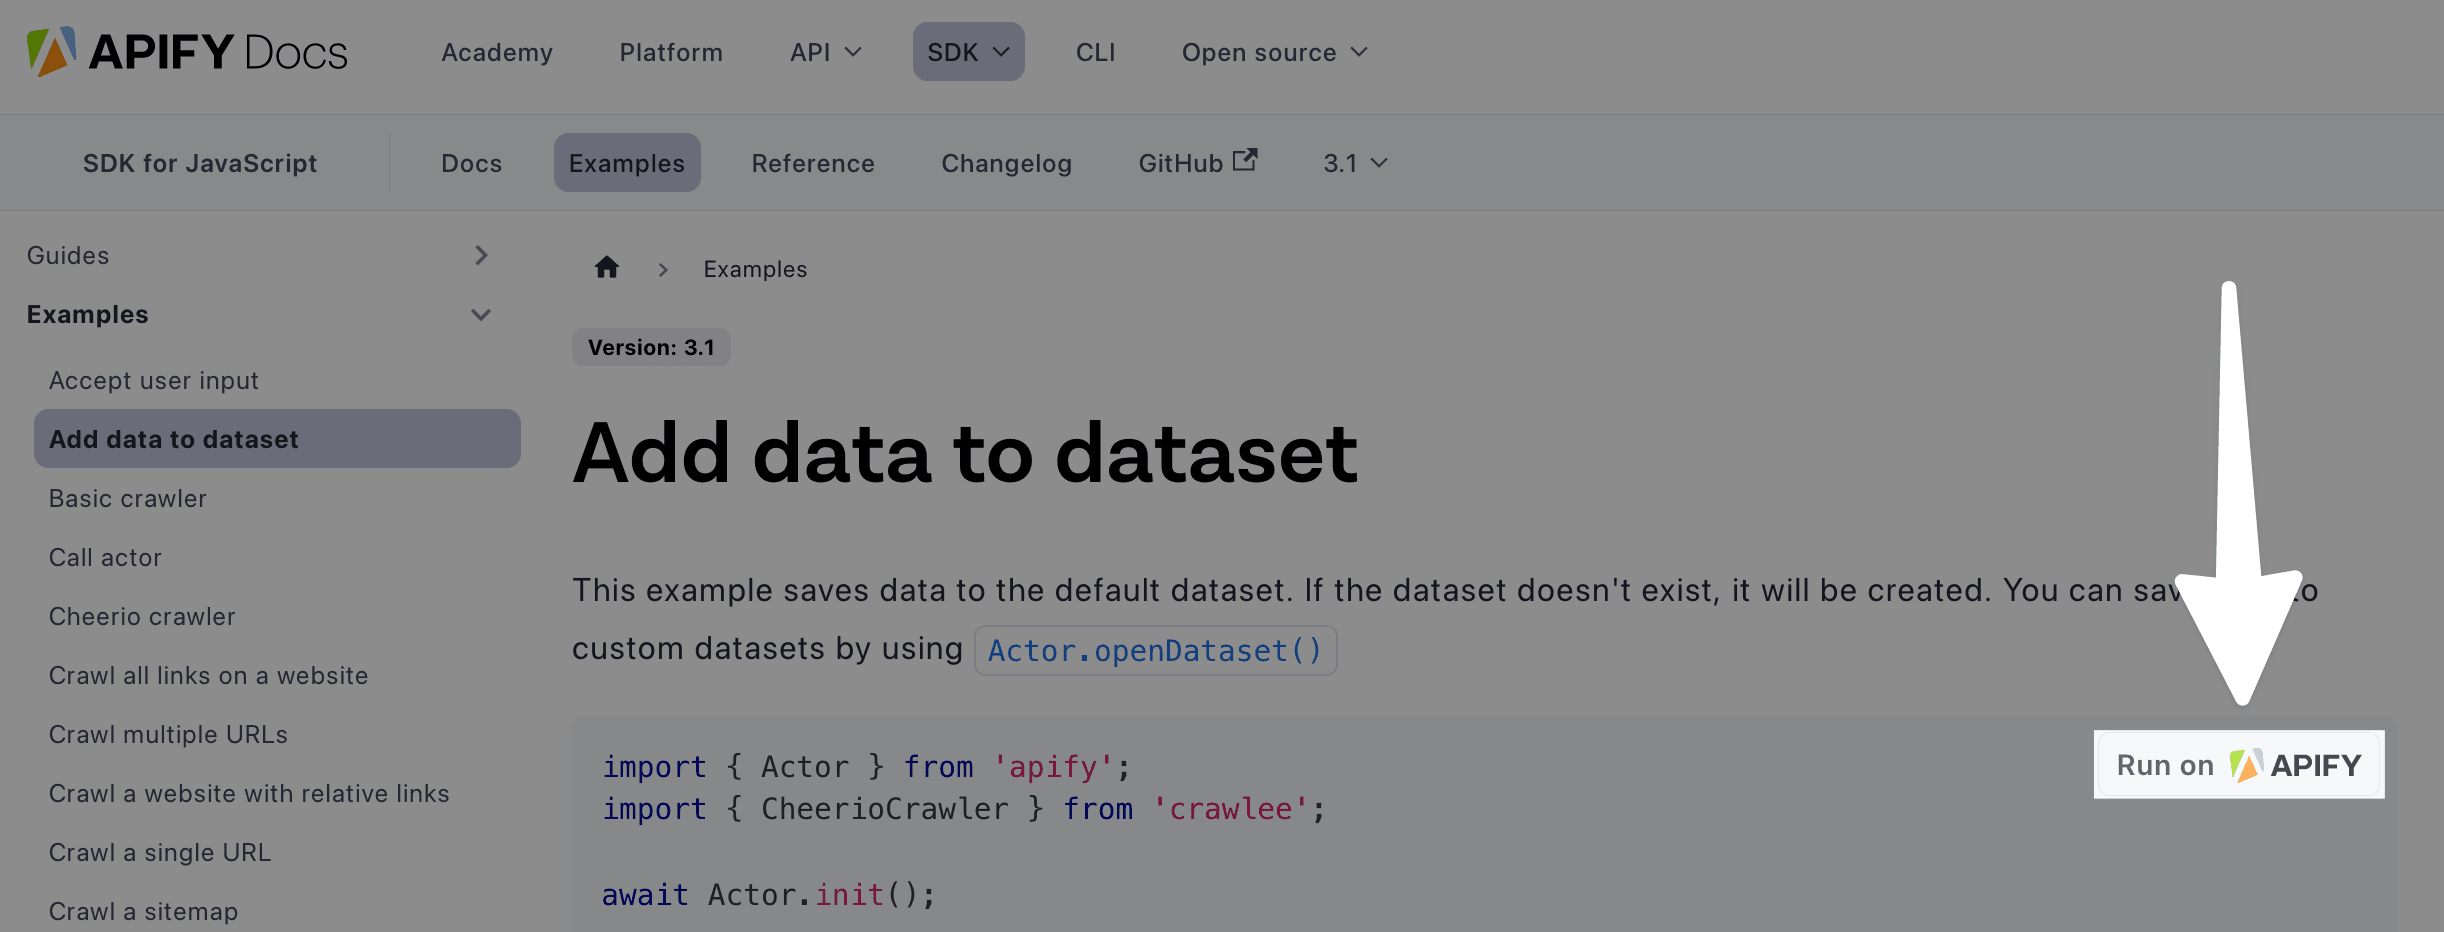Collapse the Examples sidebar section
The width and height of the screenshot is (2444, 932).
click(481, 315)
